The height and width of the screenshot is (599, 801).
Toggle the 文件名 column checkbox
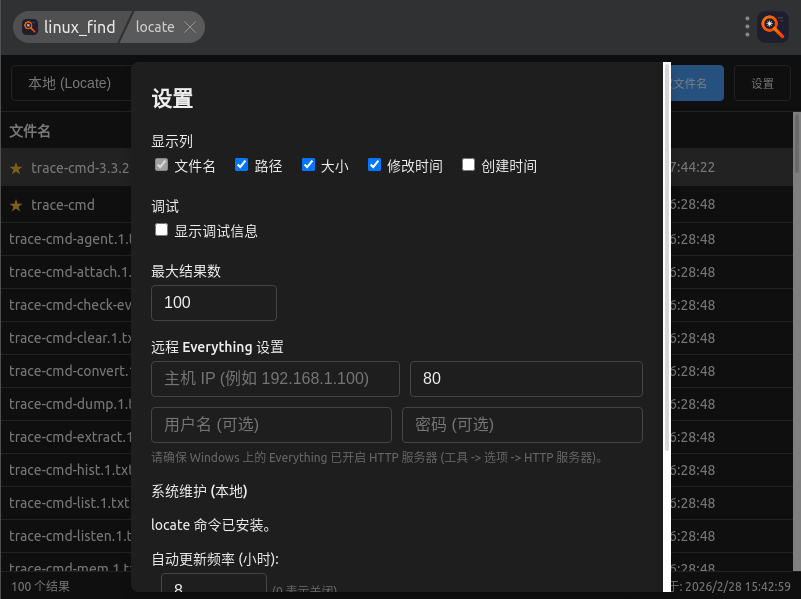click(161, 164)
